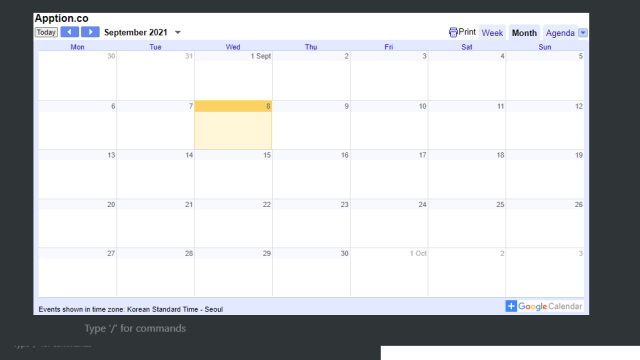640x360 pixels.
Task: Click date 15 in the calendar
Action: click(267, 155)
